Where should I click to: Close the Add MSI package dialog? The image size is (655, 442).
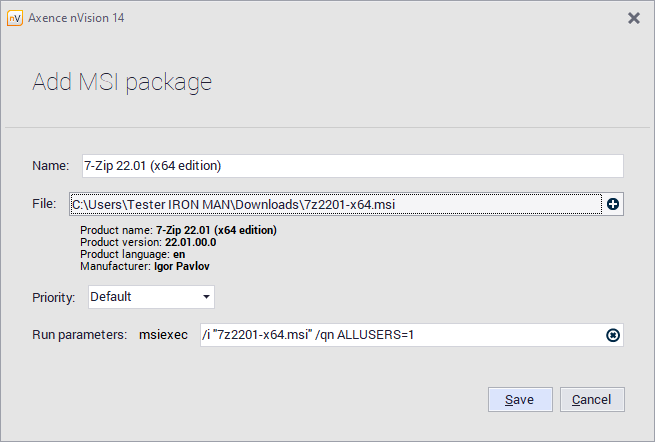[x=633, y=18]
